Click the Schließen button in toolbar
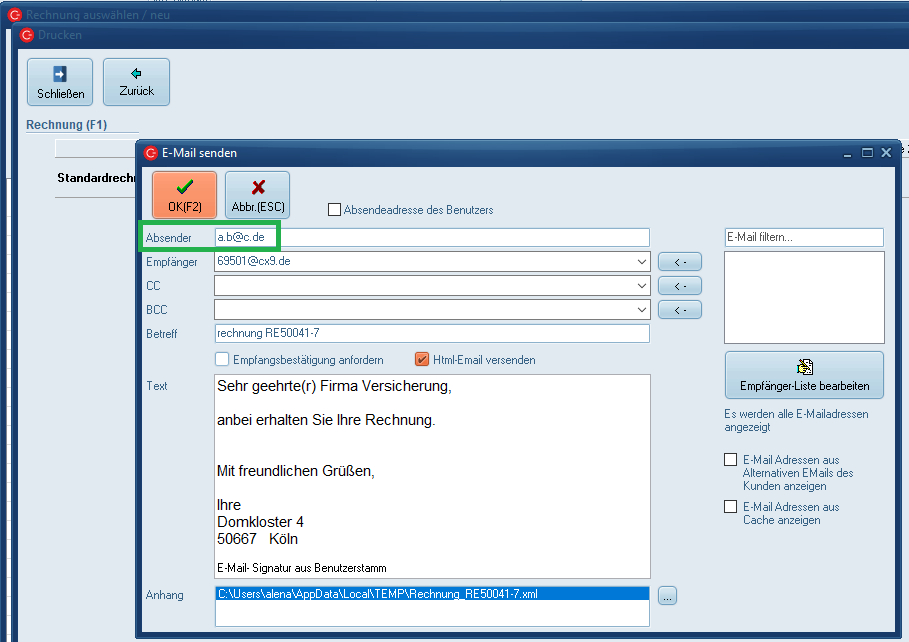Image resolution: width=909 pixels, height=642 pixels. point(59,82)
